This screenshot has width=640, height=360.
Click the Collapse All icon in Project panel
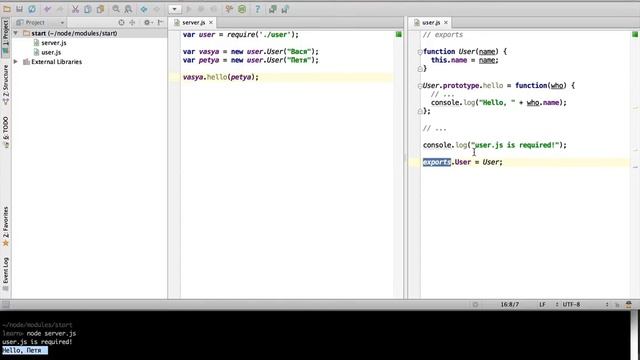[132, 22]
